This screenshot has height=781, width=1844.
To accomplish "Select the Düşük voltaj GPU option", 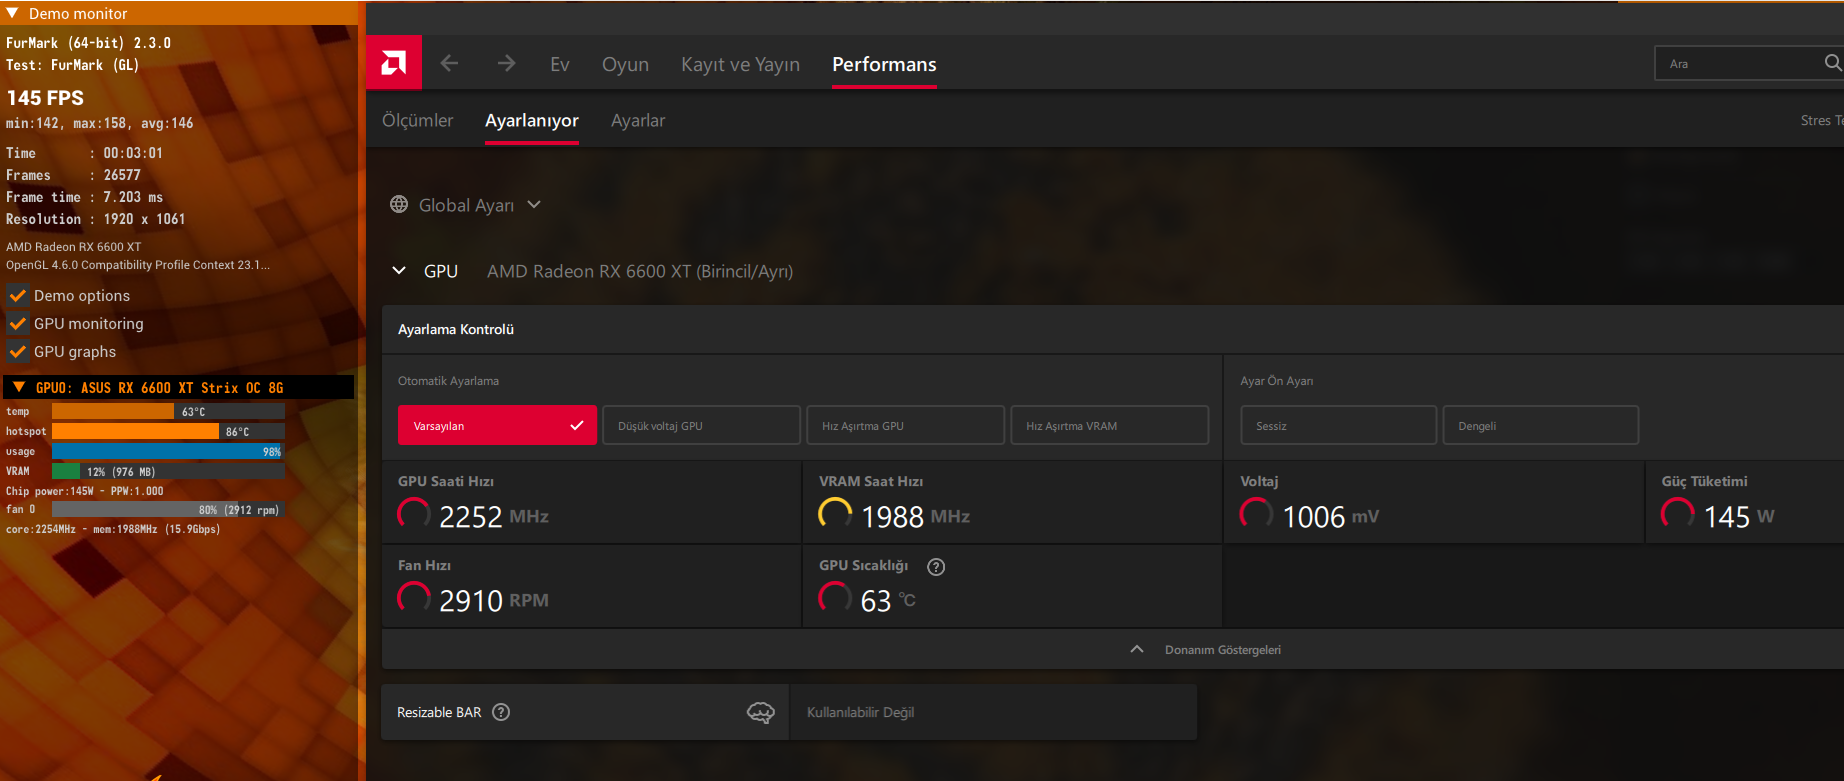I will 701,425.
